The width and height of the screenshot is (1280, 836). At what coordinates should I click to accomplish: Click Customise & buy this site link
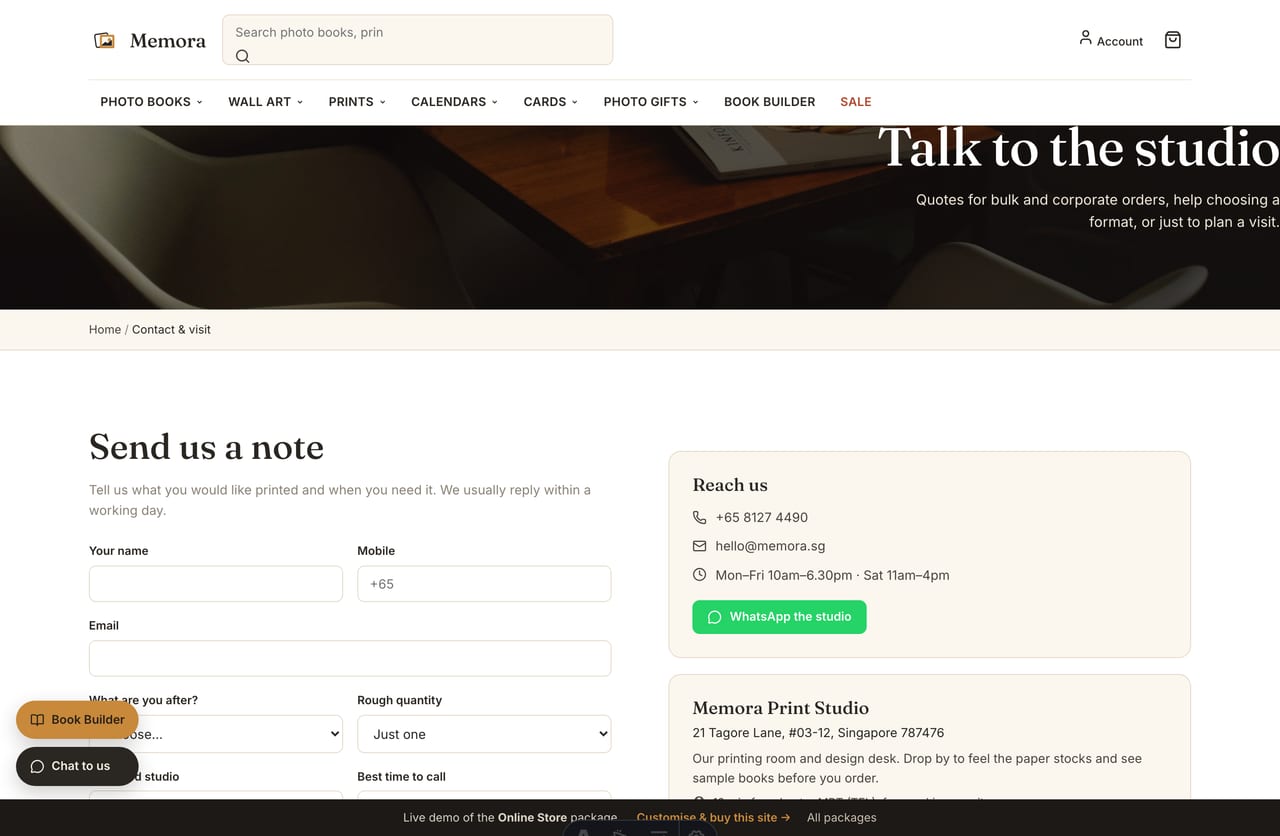point(713,817)
